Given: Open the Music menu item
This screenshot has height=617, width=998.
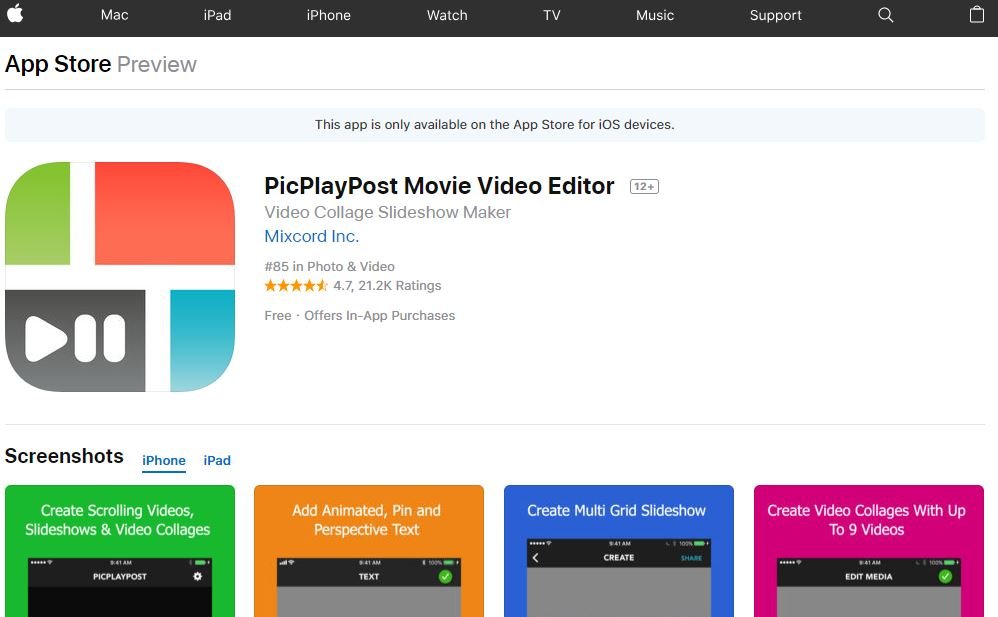Looking at the screenshot, I should coord(654,15).
